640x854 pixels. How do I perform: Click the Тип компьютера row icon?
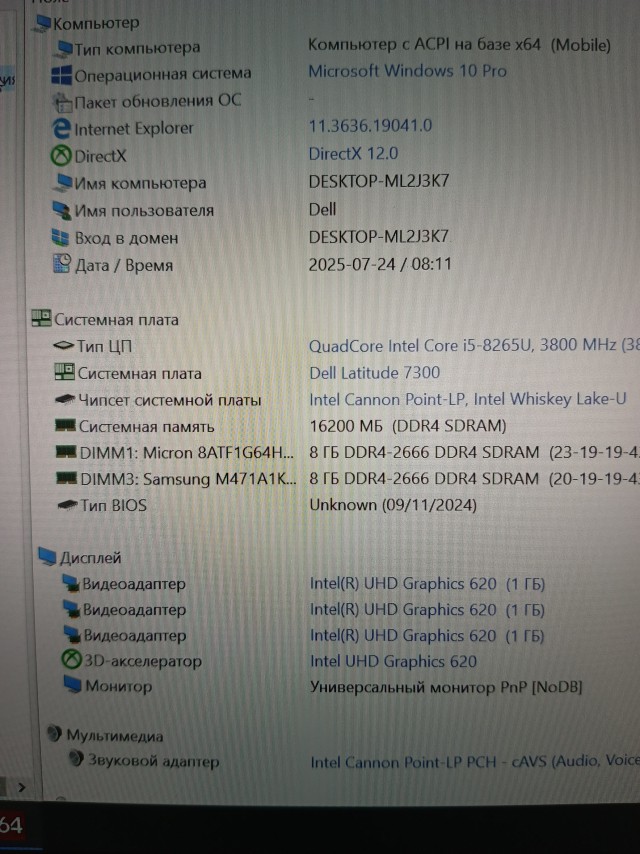[64, 48]
